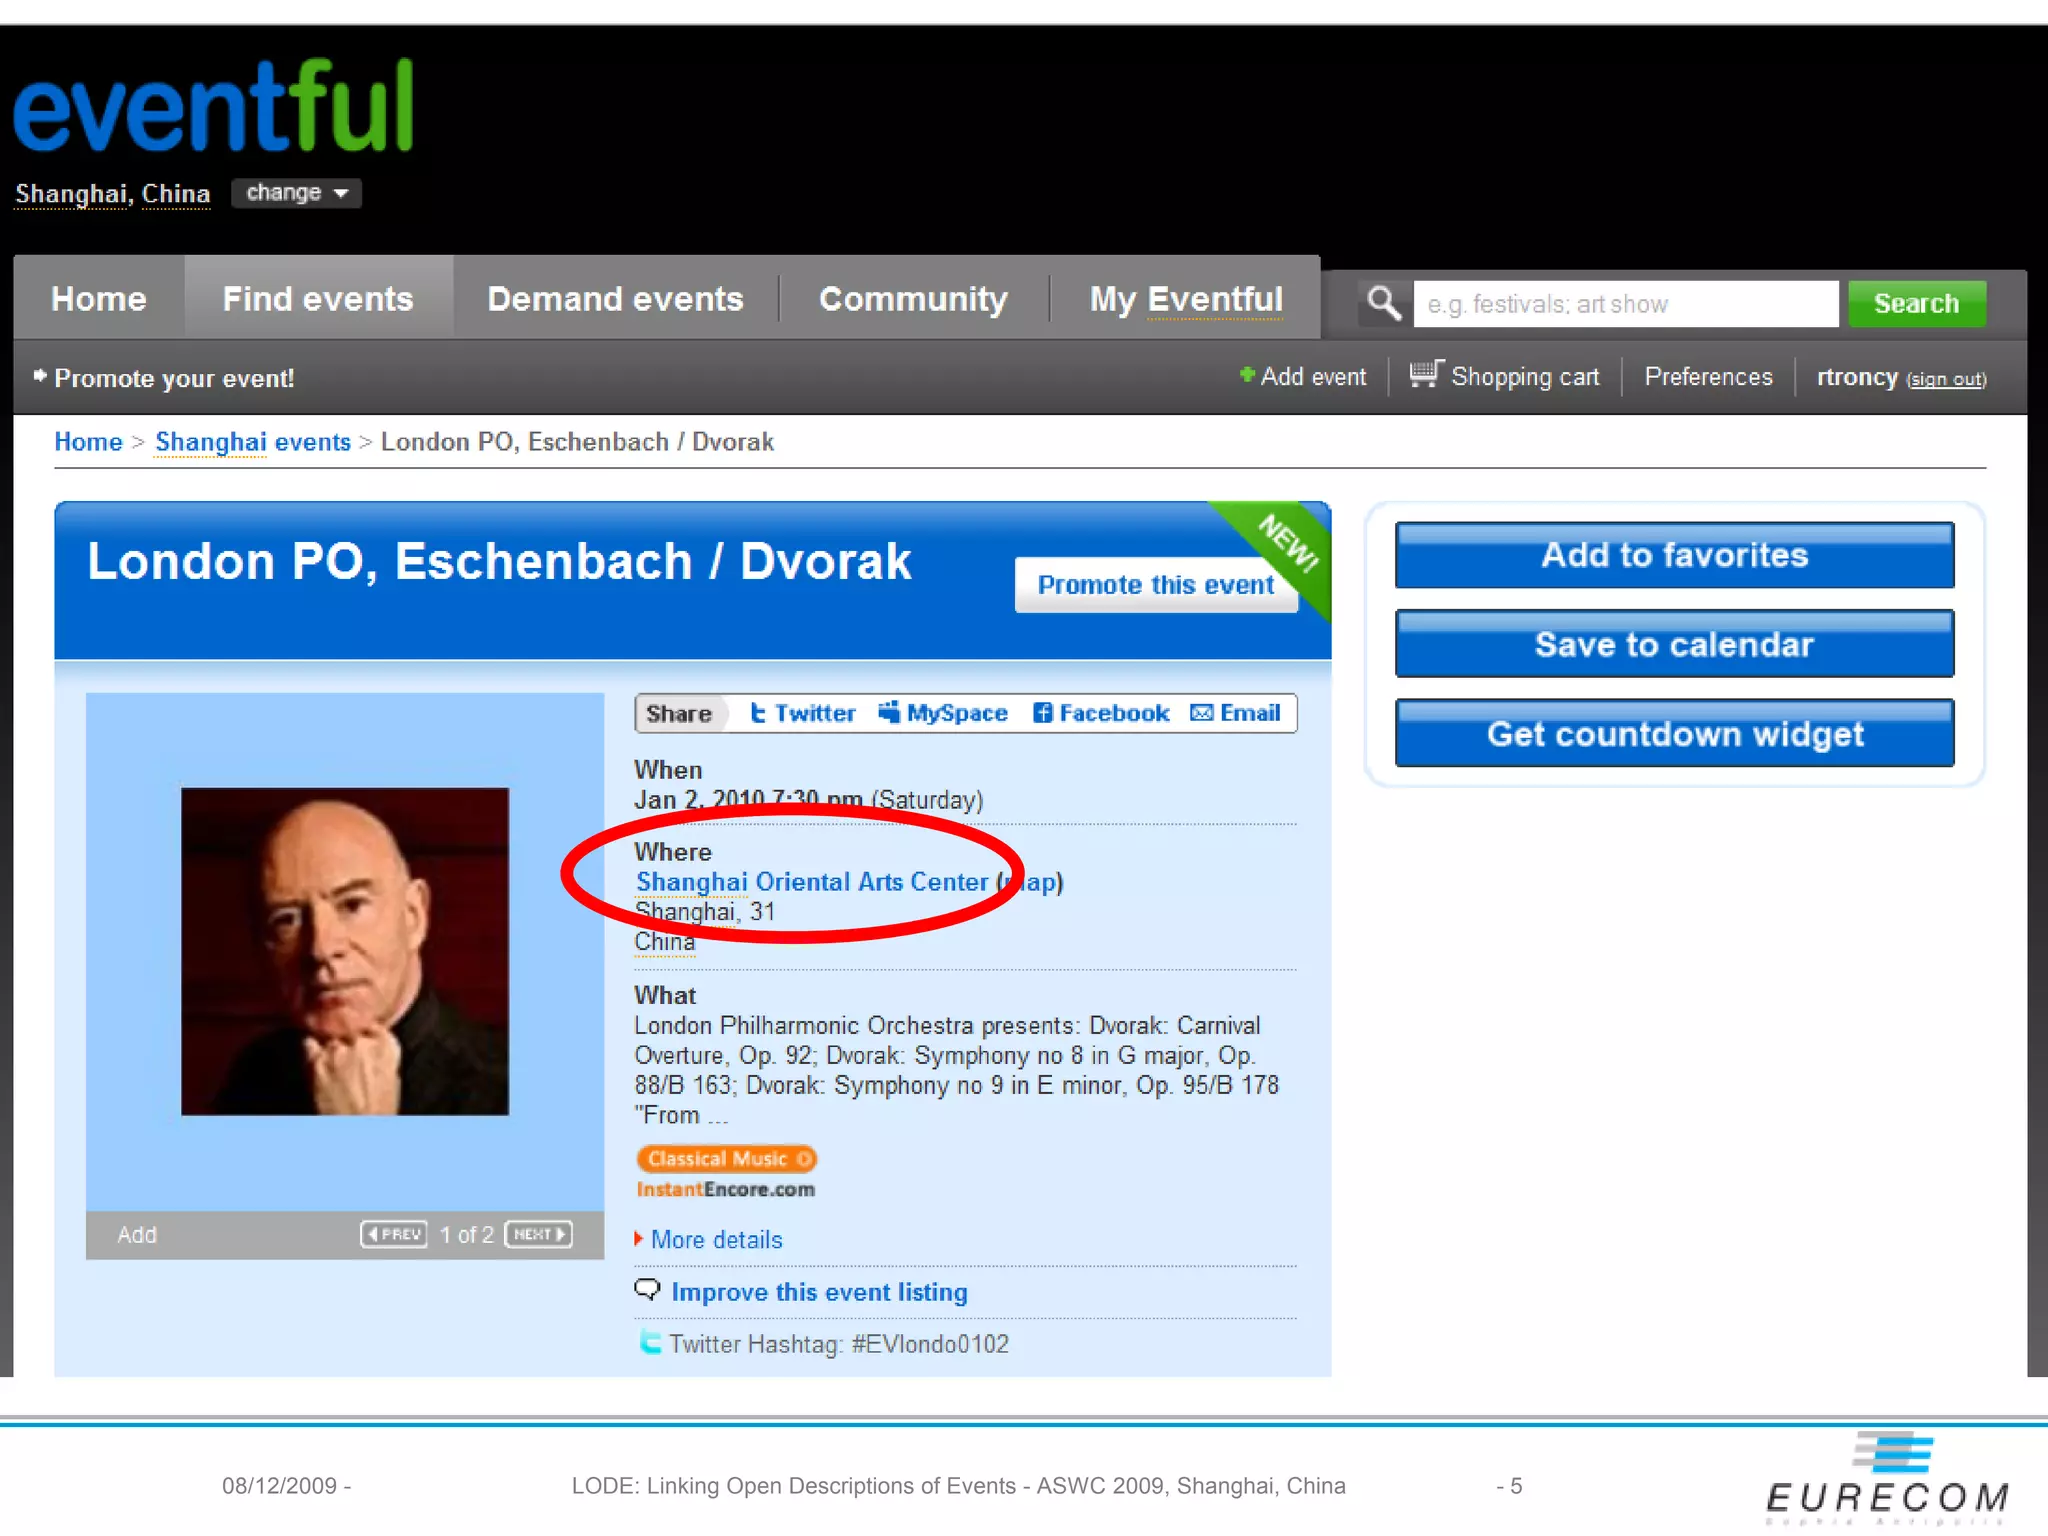
Task: Open the Demand events tab
Action: click(x=615, y=298)
